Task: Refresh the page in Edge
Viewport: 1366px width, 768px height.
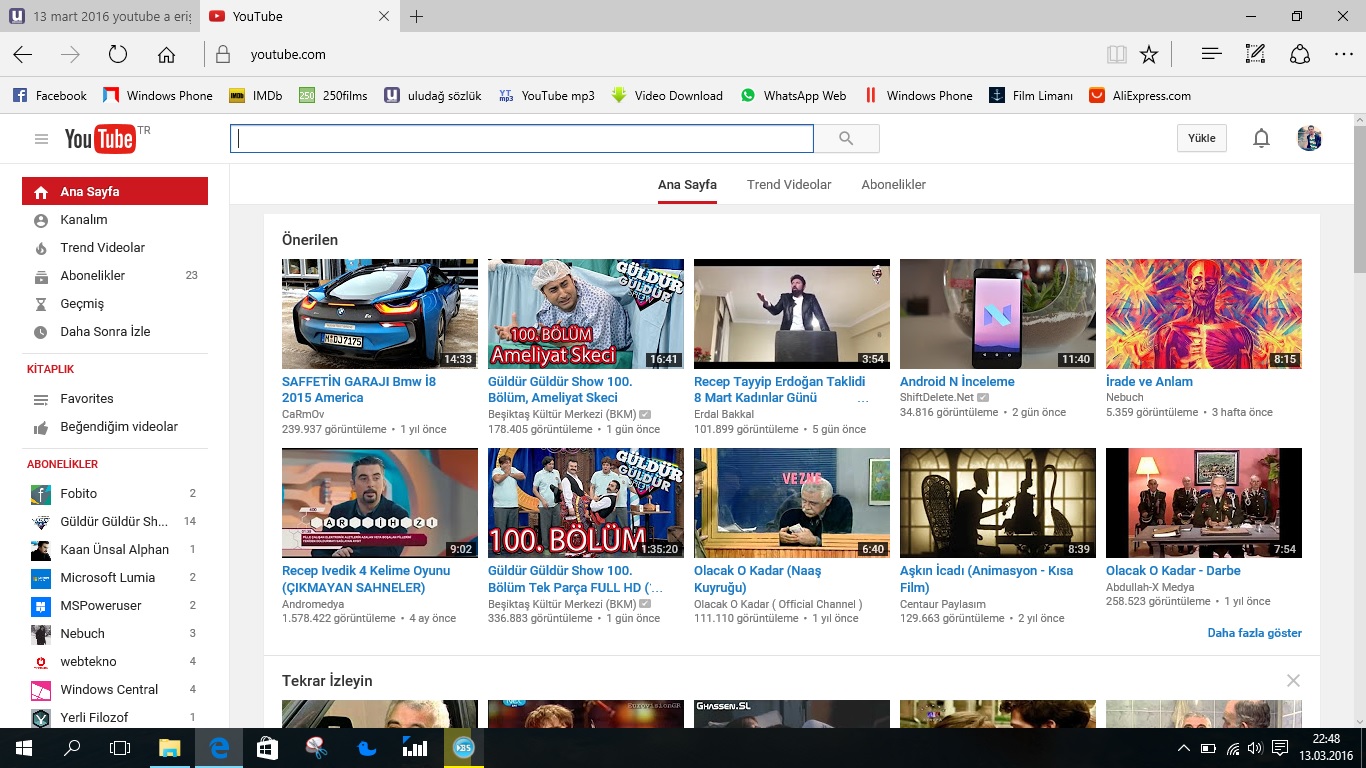Action: tap(118, 54)
